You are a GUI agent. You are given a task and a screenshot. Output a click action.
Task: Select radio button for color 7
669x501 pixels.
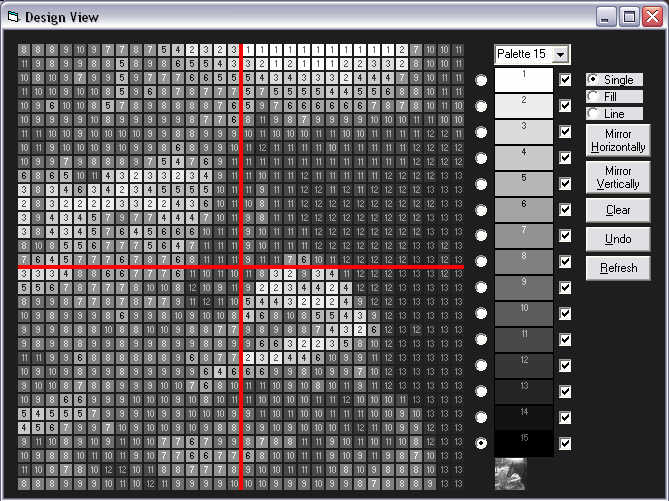point(481,236)
